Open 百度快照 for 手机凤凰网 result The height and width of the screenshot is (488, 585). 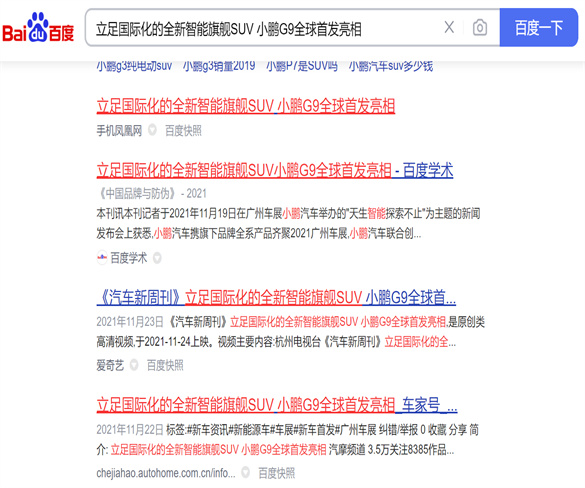click(x=183, y=131)
